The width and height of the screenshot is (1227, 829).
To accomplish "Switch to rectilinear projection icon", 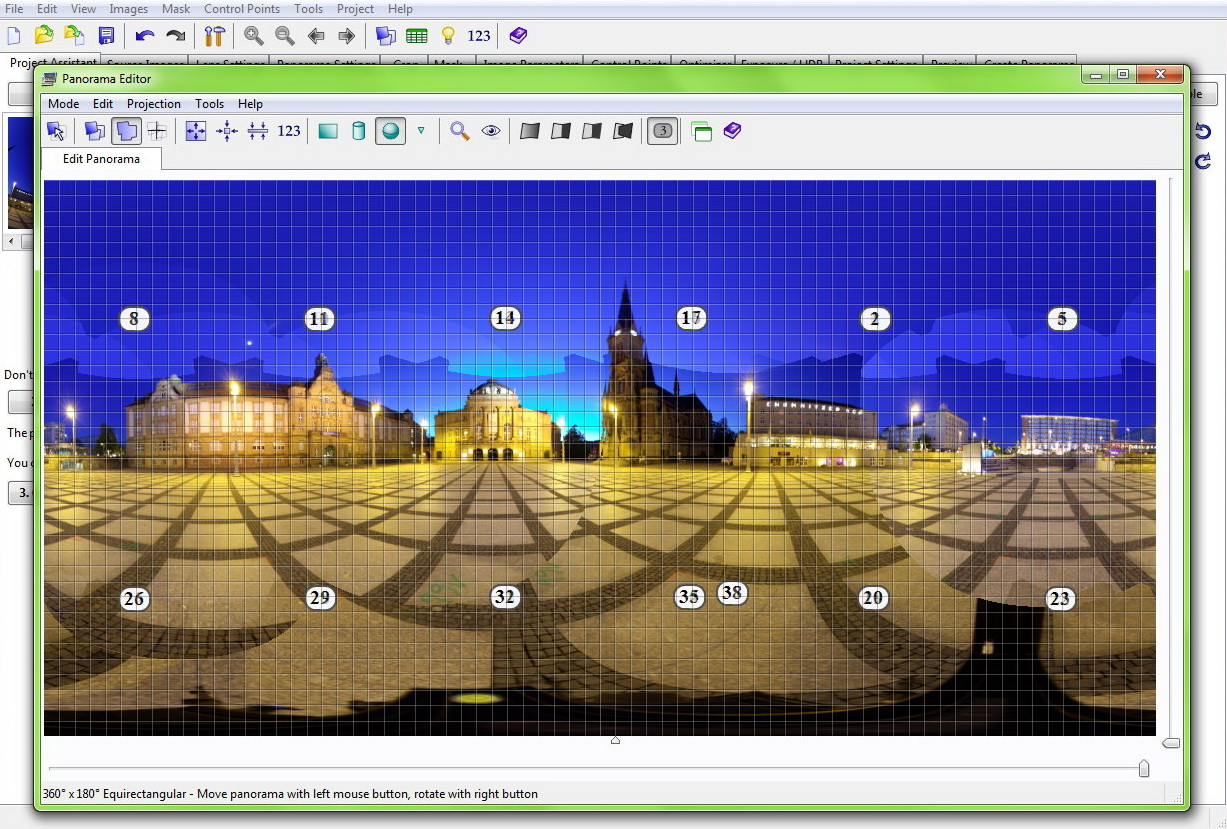I will click(328, 131).
